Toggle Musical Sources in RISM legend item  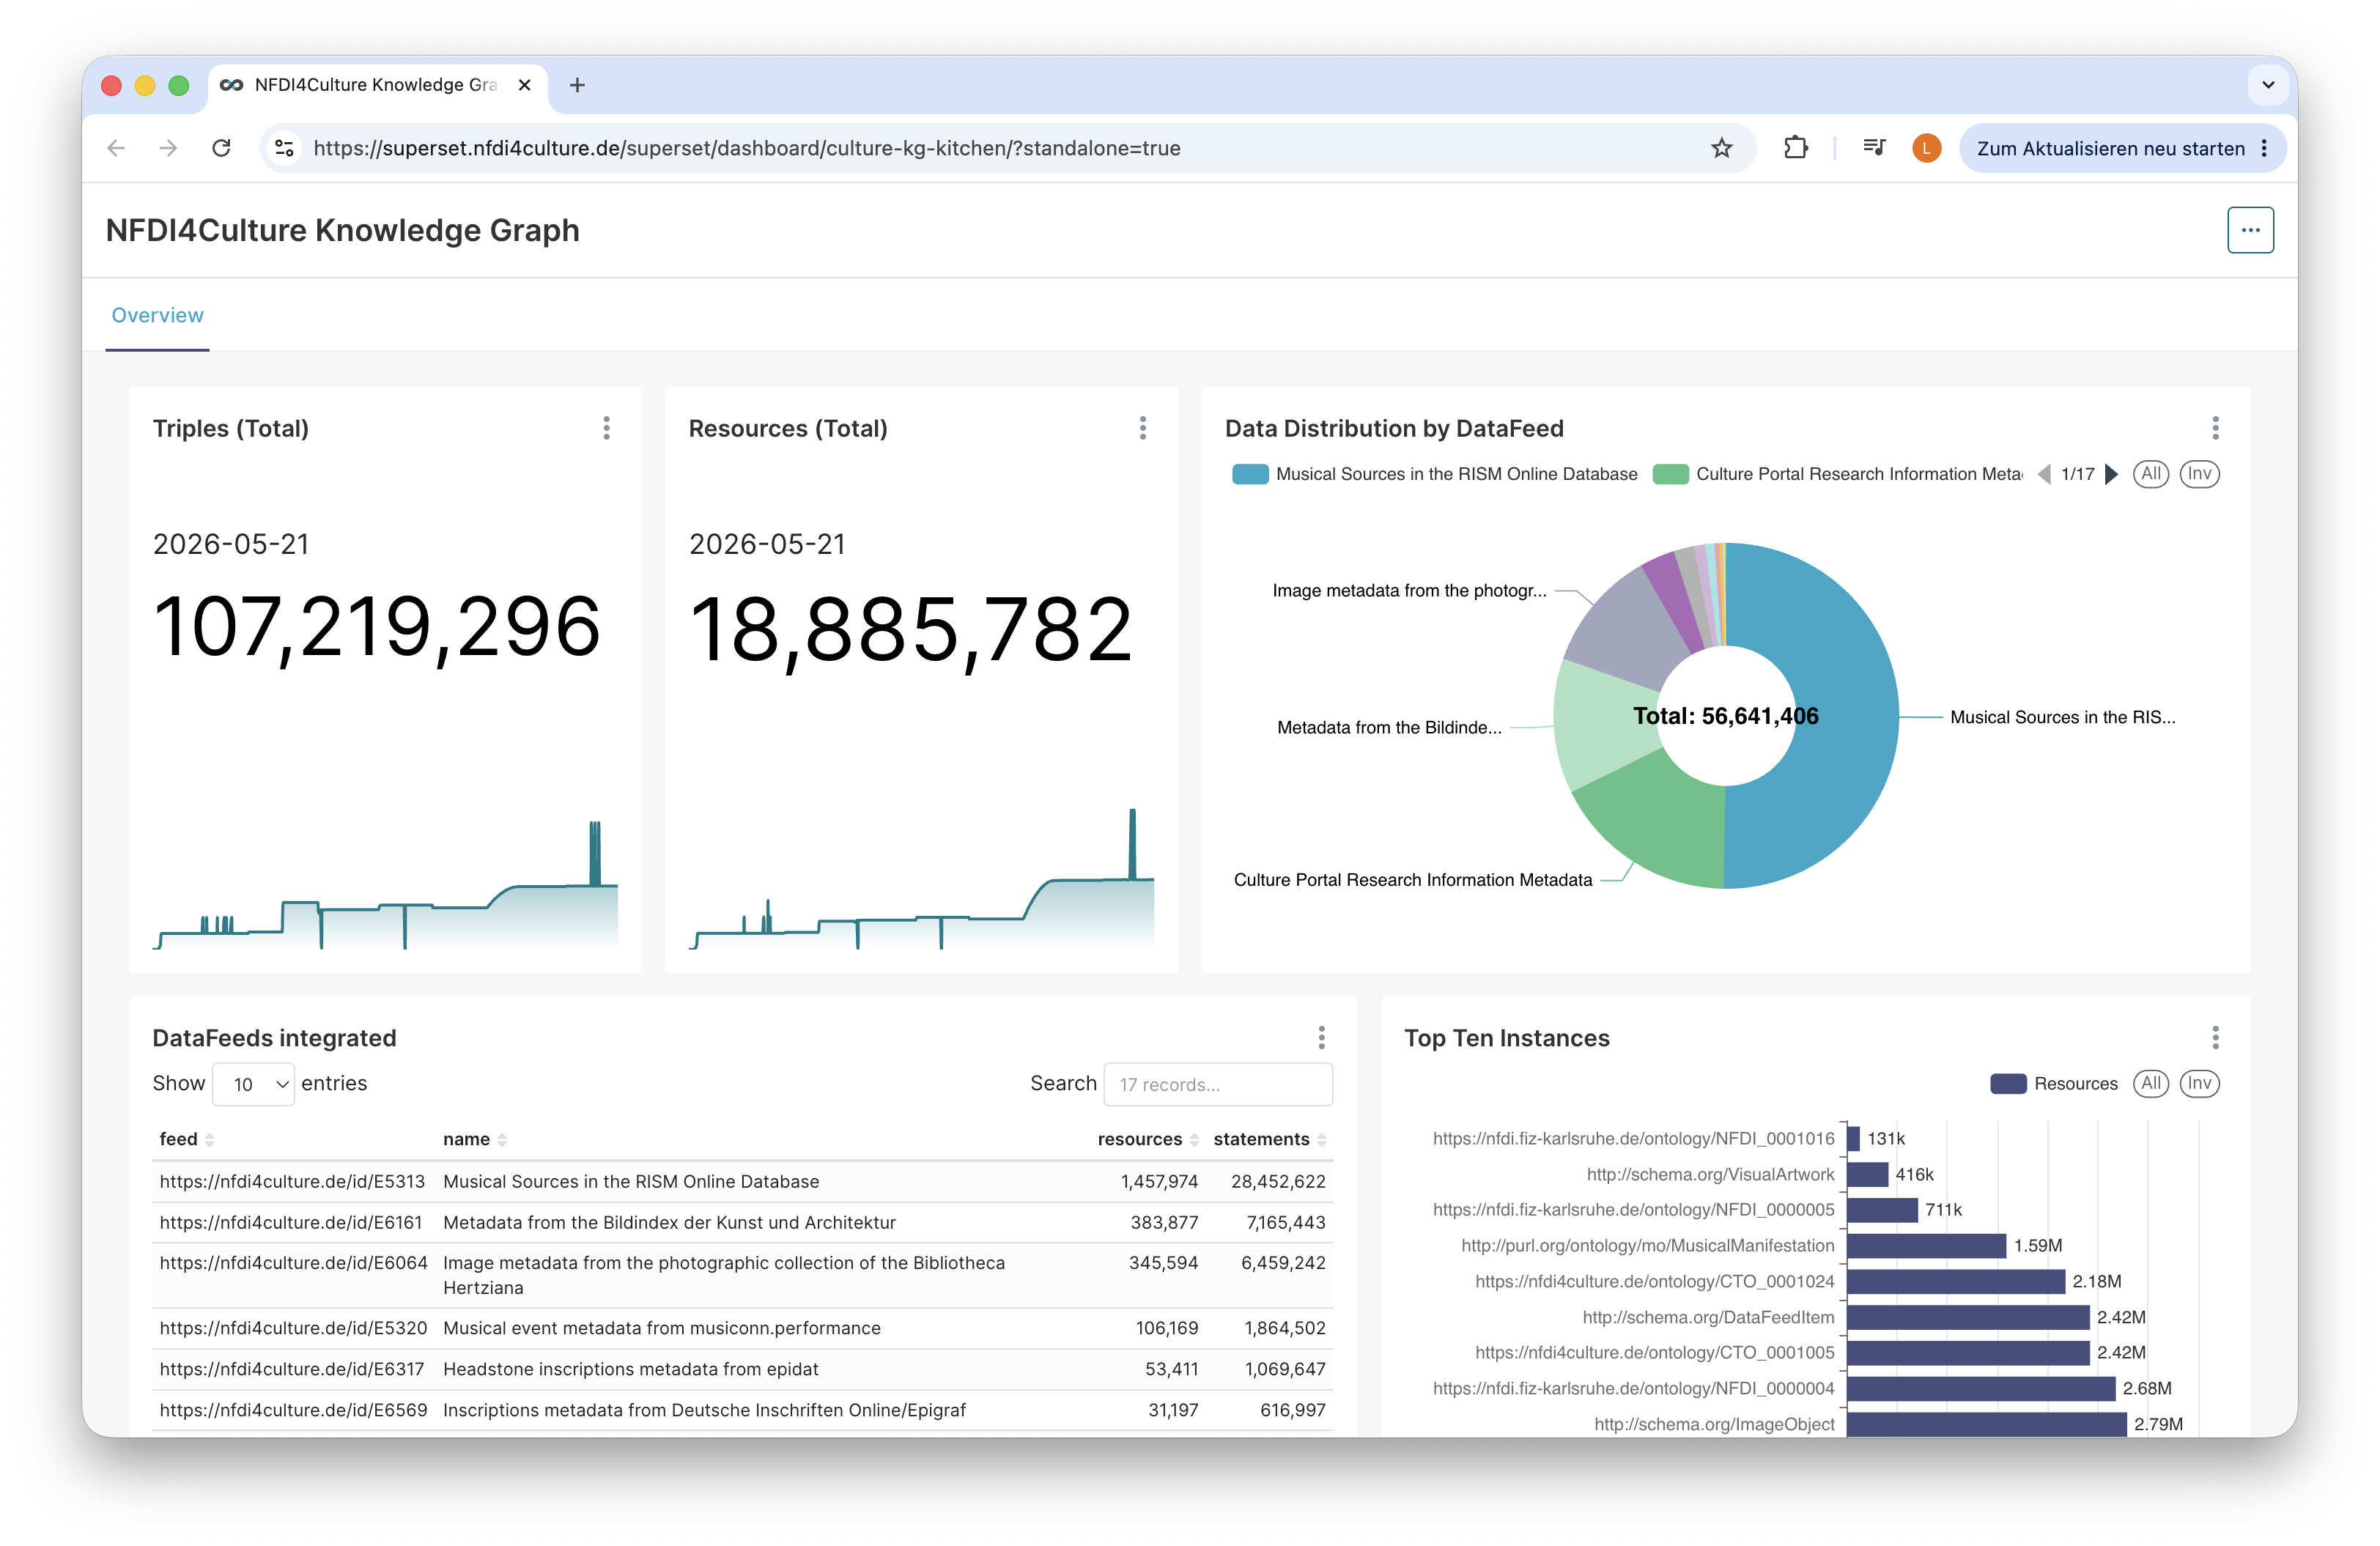[x=1435, y=474]
